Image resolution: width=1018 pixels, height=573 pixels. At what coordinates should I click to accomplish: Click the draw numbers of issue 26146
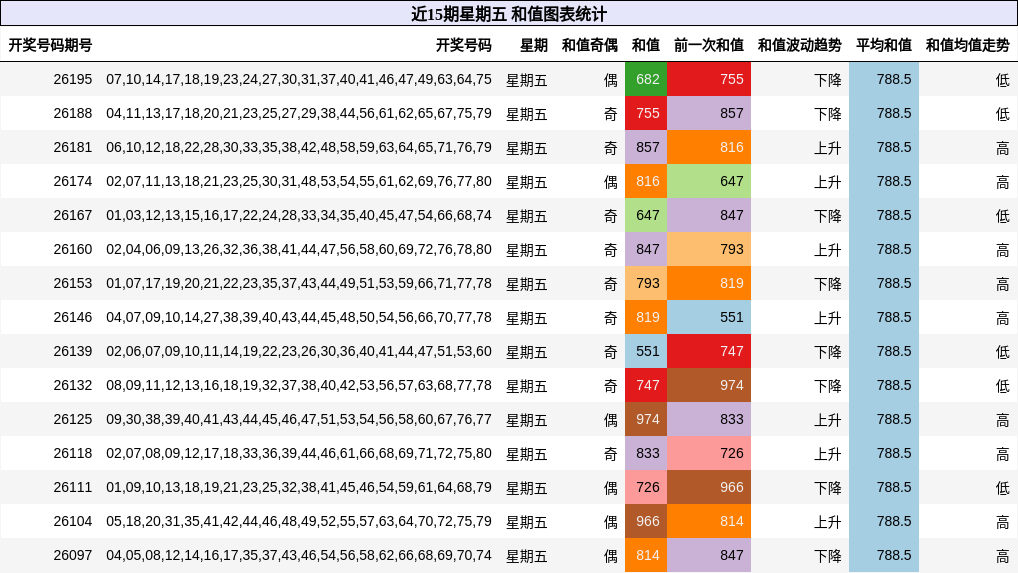tap(299, 317)
